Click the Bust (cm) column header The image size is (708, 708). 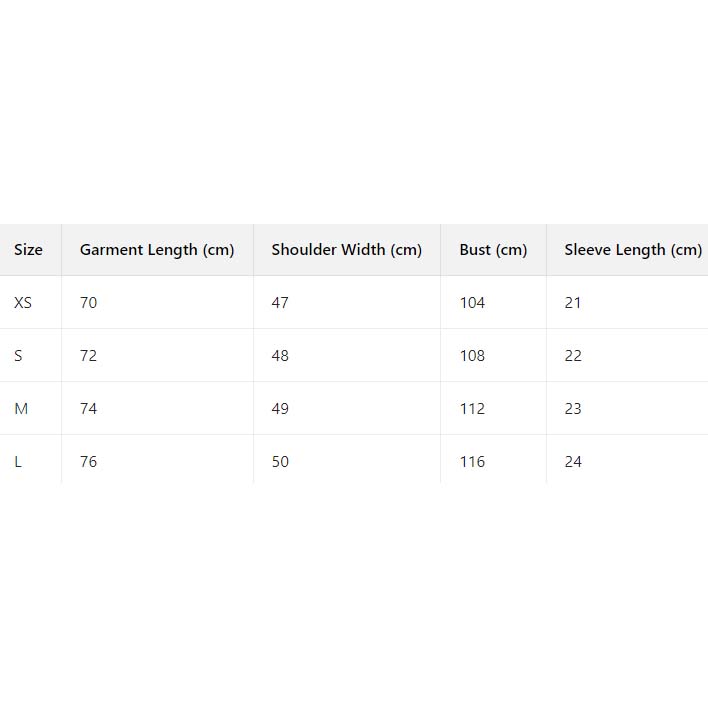point(493,250)
